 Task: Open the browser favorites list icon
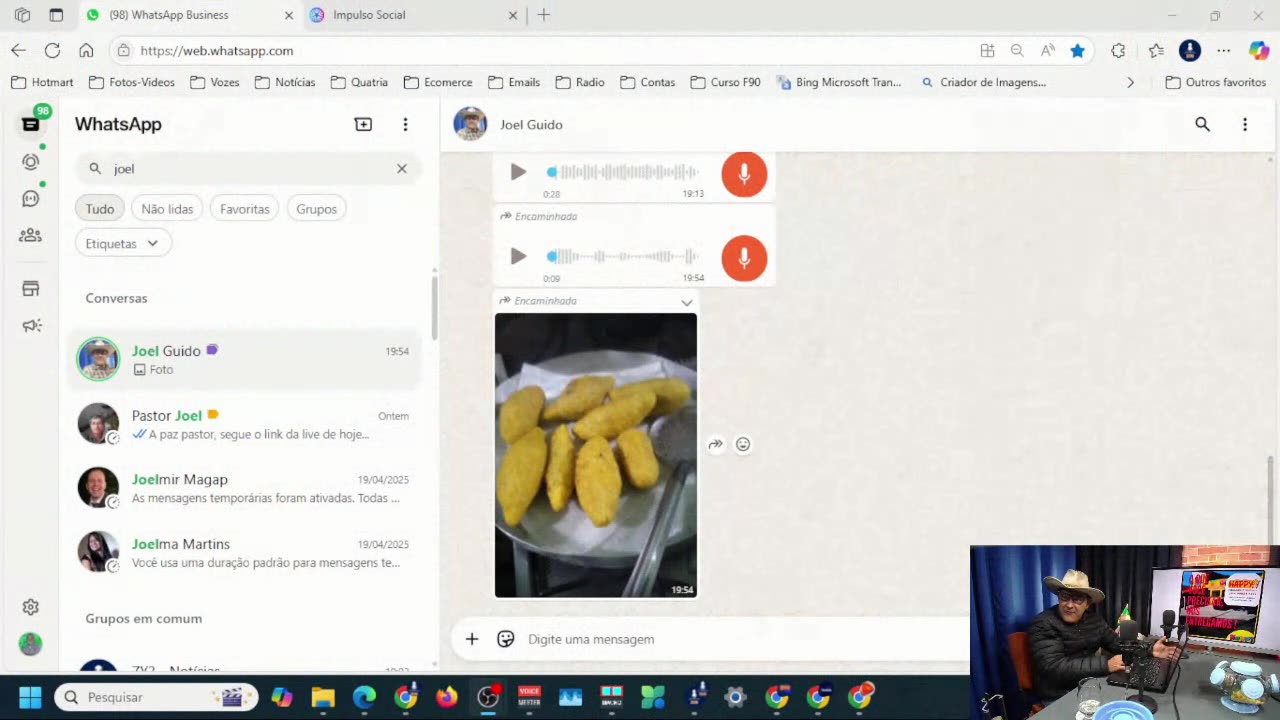[x=1156, y=50]
